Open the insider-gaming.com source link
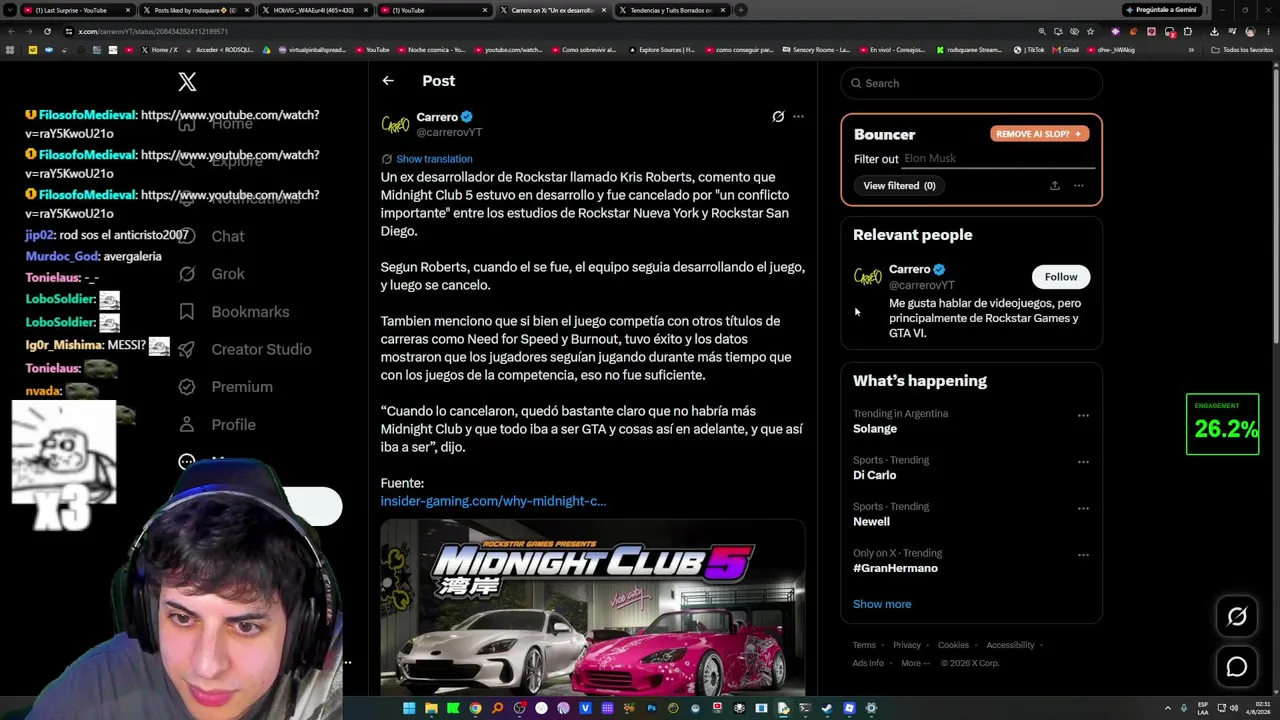This screenshot has height=720, width=1280. pos(493,501)
